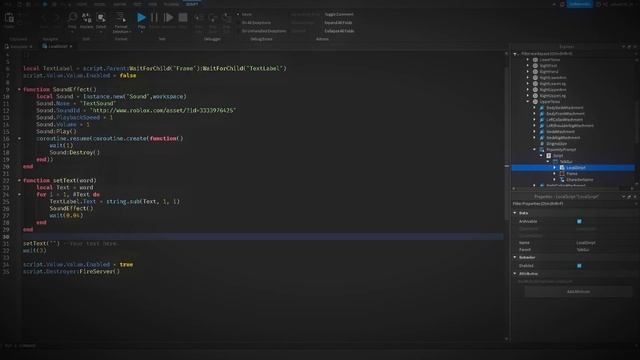The image size is (640, 360).
Task: Click the Step Over debugger icon
Action: tap(213, 18)
